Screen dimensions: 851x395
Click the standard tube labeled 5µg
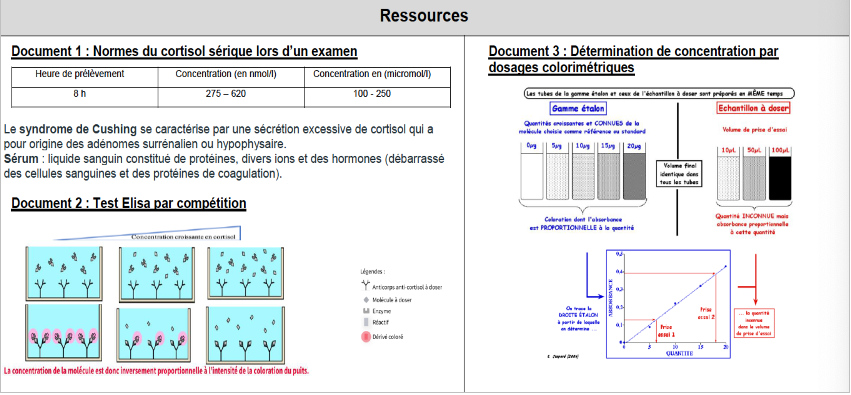pyautogui.click(x=556, y=171)
